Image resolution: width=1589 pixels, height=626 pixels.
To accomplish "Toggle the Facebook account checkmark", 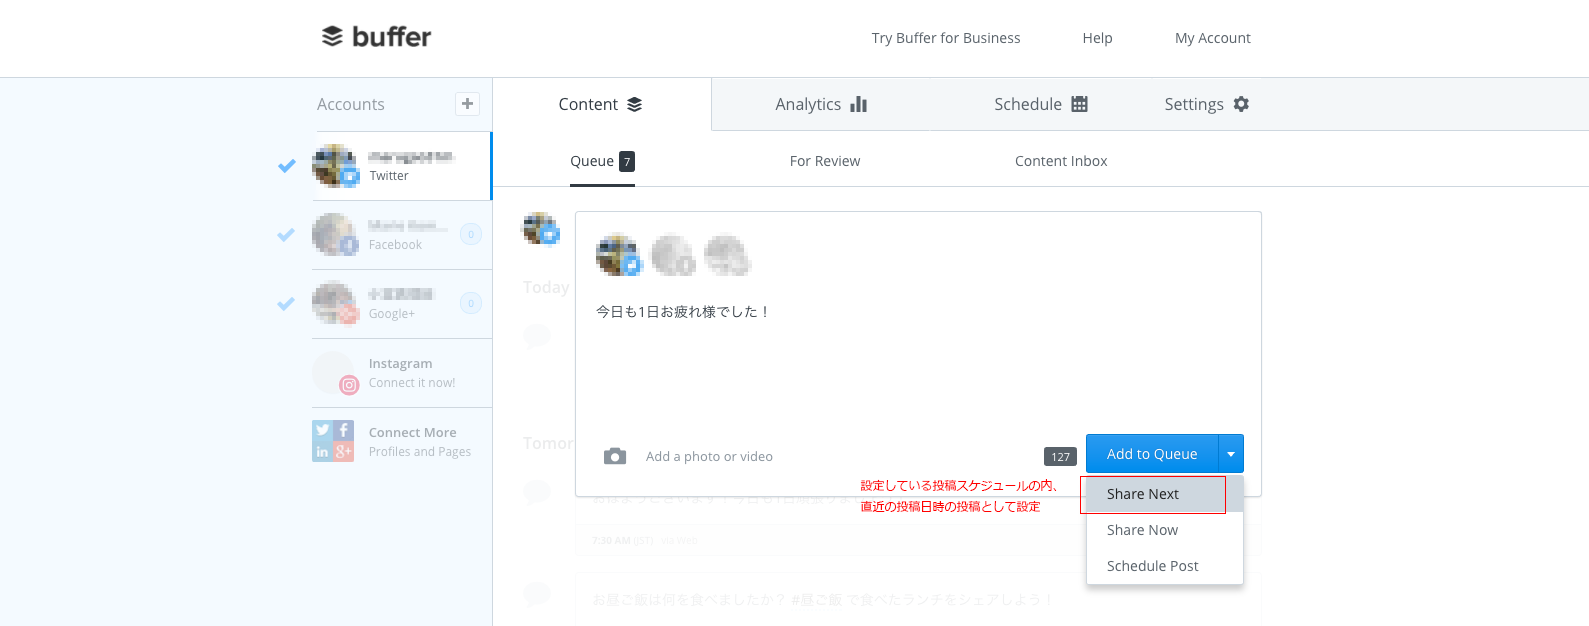I will click(x=287, y=235).
